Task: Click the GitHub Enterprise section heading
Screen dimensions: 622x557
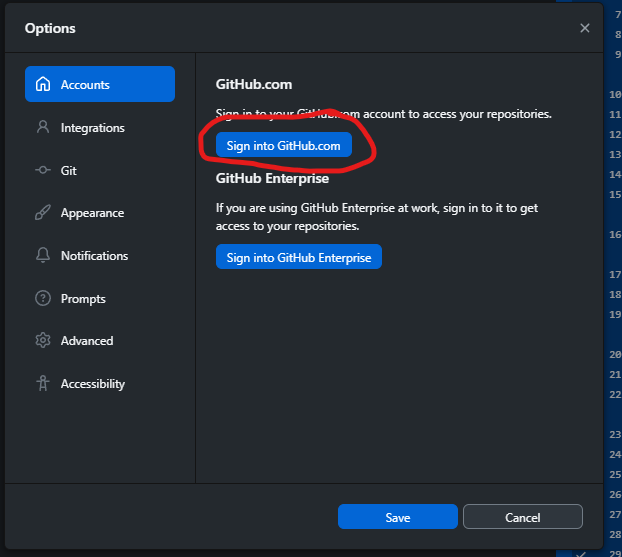Action: point(272,179)
